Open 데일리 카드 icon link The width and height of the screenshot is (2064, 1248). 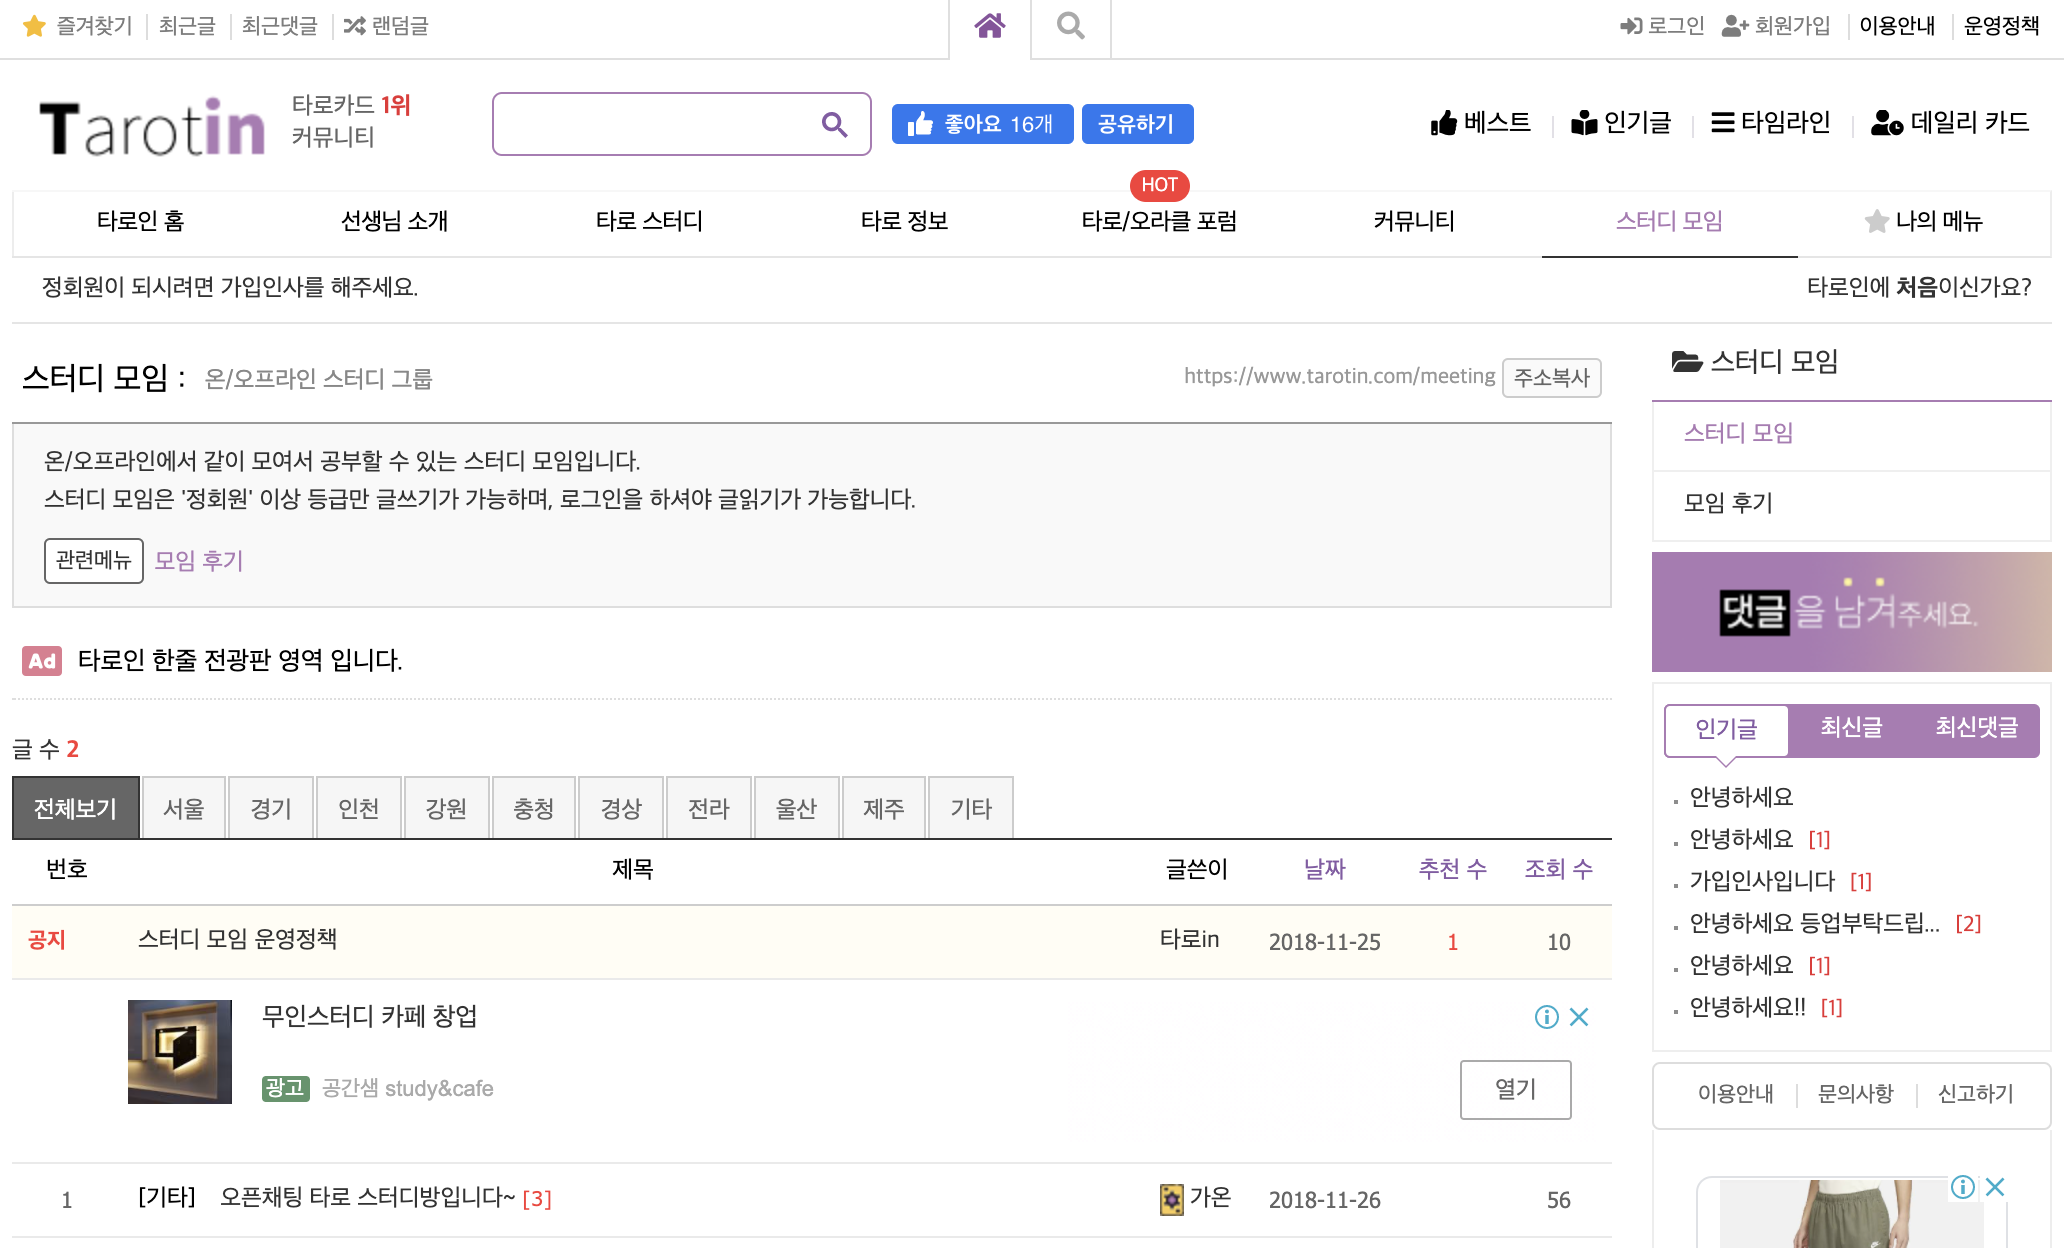point(1949,123)
